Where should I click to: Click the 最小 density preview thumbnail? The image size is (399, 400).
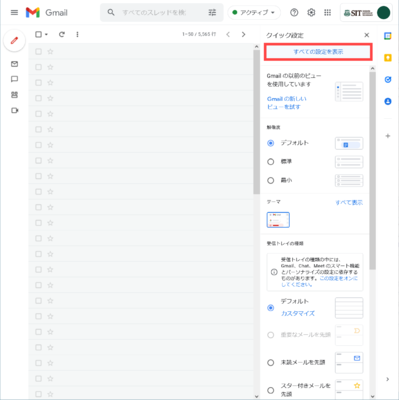tap(349, 181)
